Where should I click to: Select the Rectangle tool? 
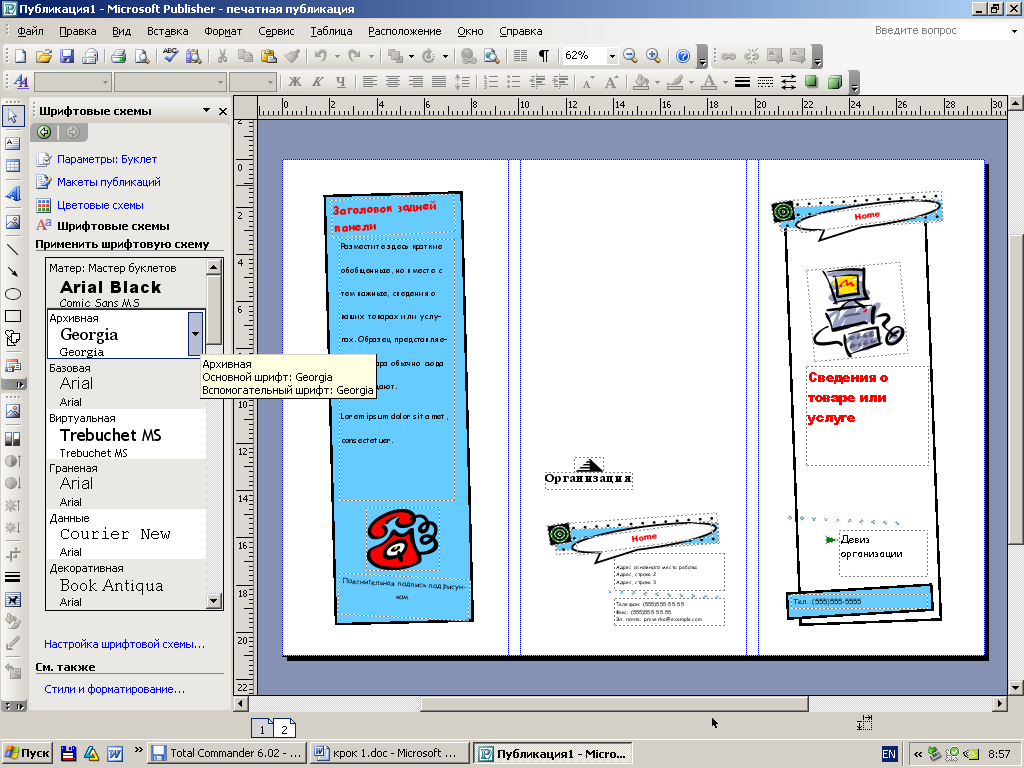point(12,316)
